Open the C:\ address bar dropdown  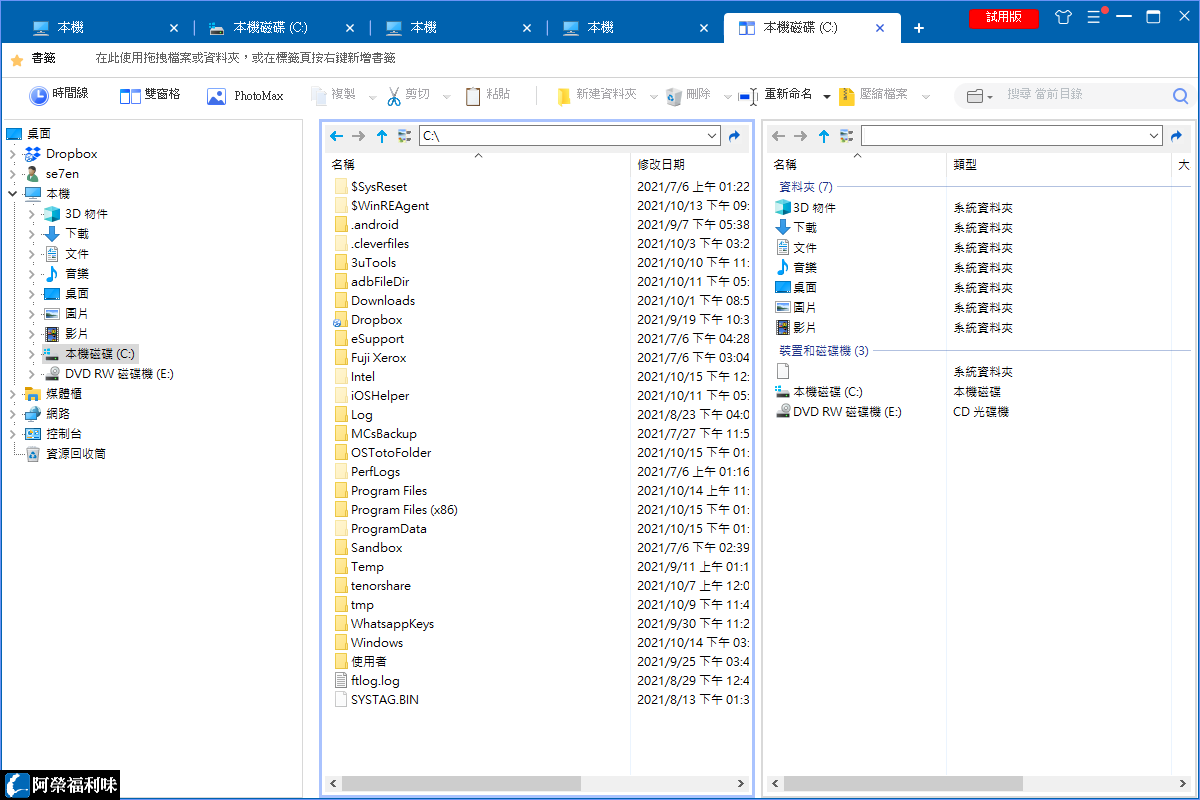[714, 135]
